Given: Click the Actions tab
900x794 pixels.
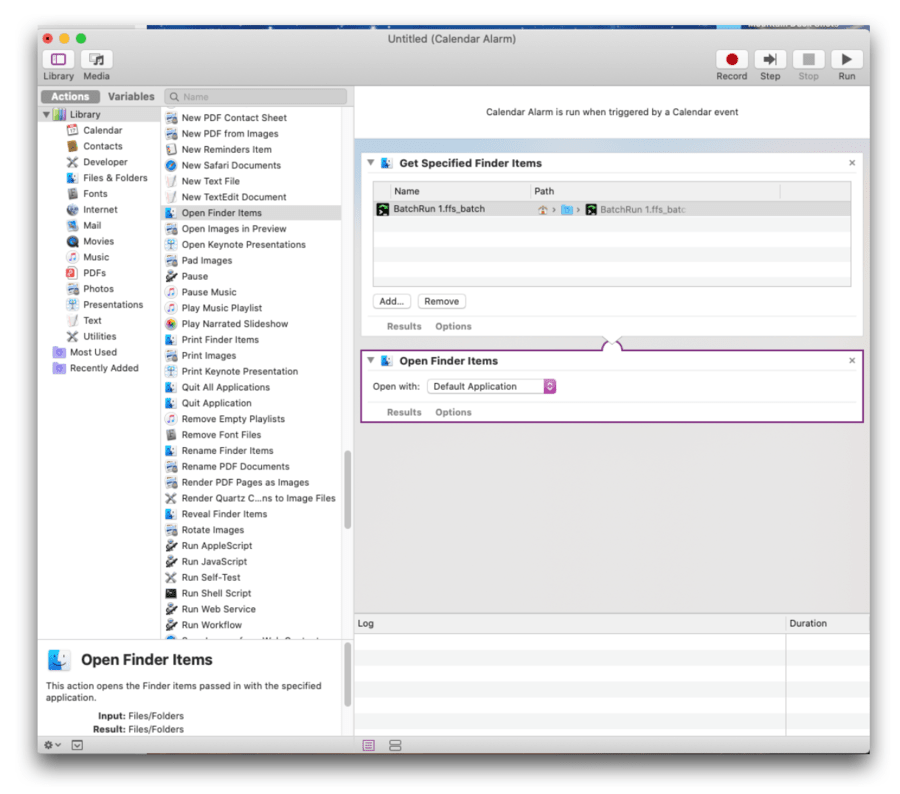Looking at the screenshot, I should pos(69,96).
